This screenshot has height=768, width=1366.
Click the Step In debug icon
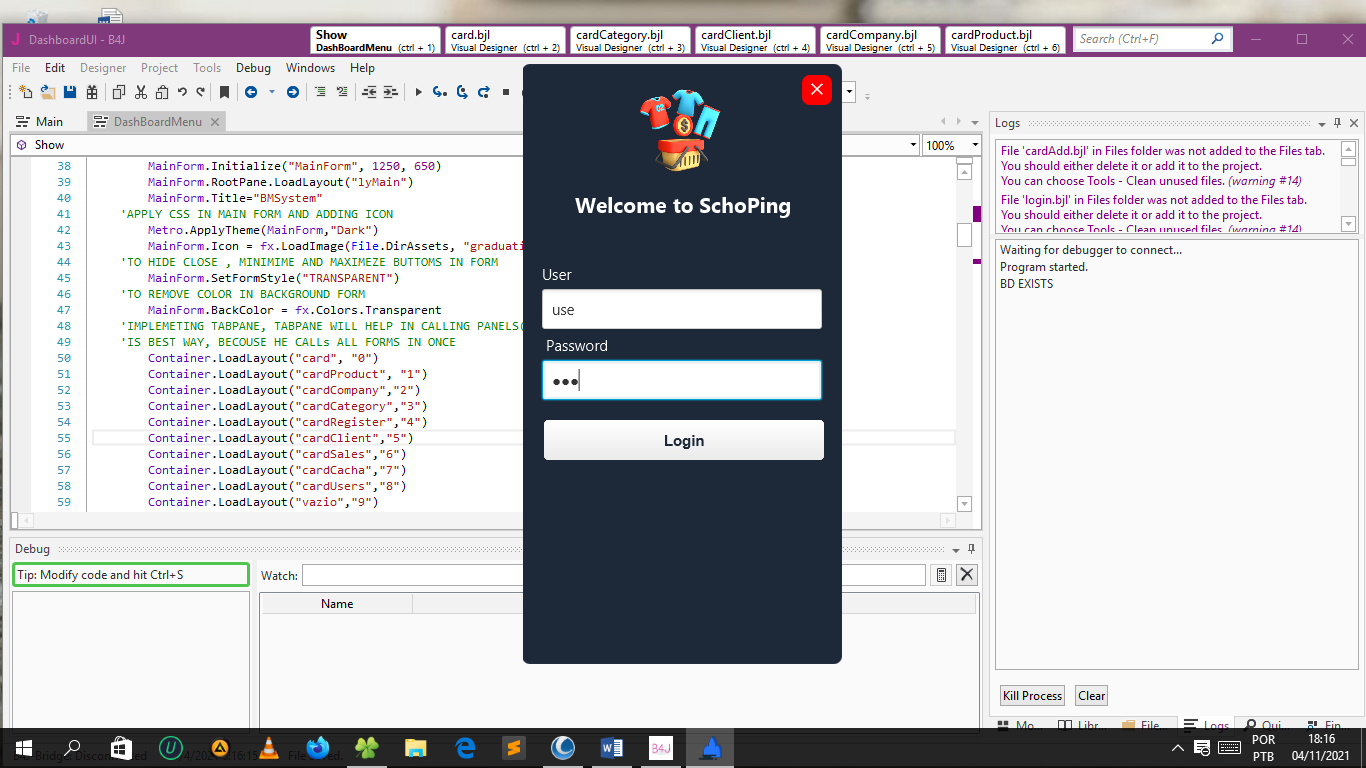tap(440, 92)
